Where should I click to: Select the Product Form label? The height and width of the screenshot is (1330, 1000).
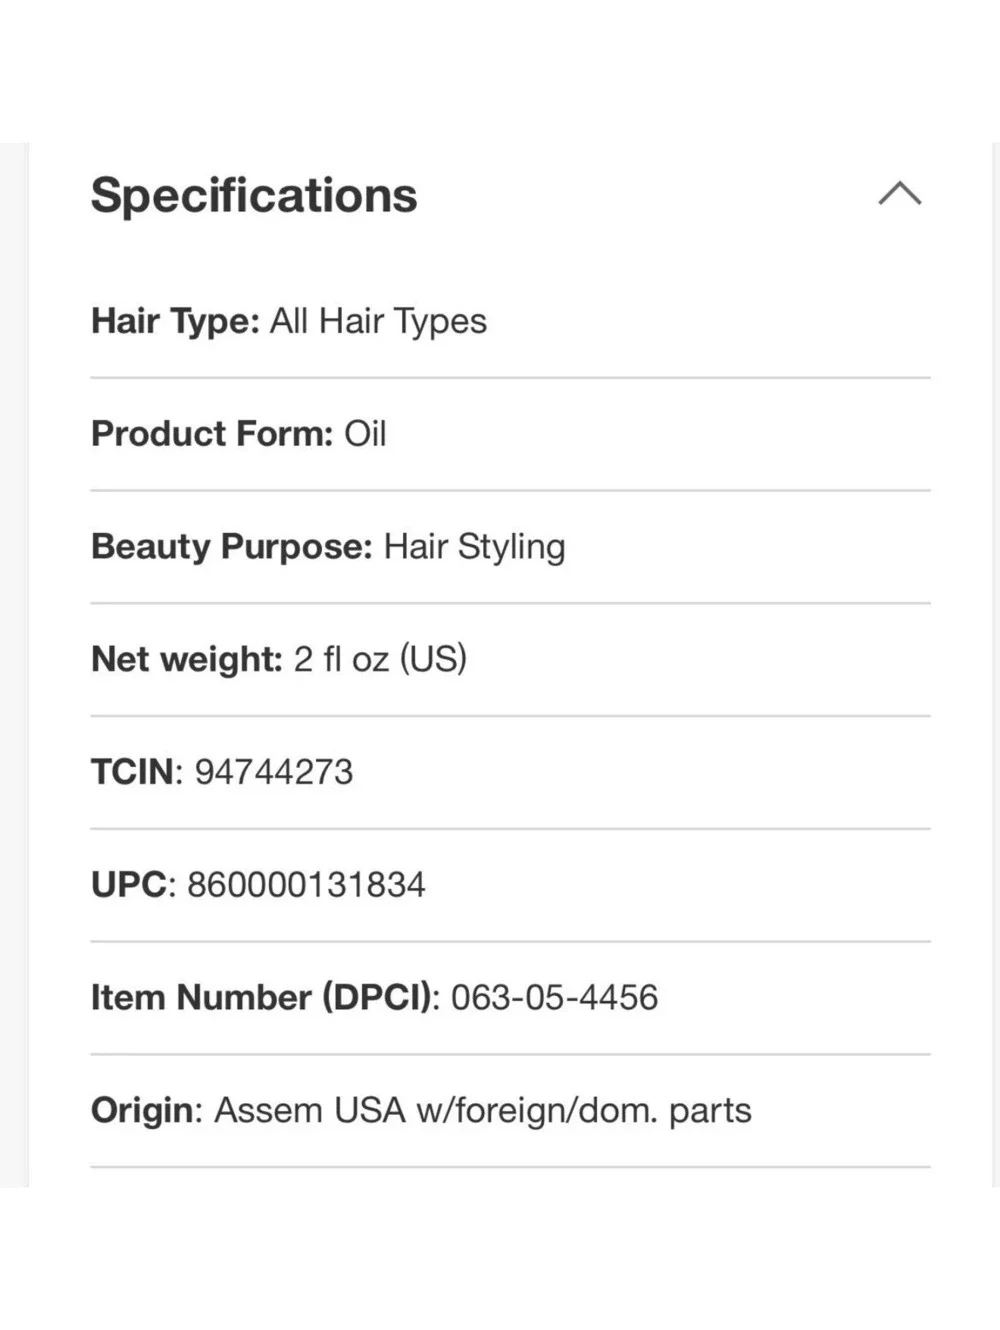[212, 434]
